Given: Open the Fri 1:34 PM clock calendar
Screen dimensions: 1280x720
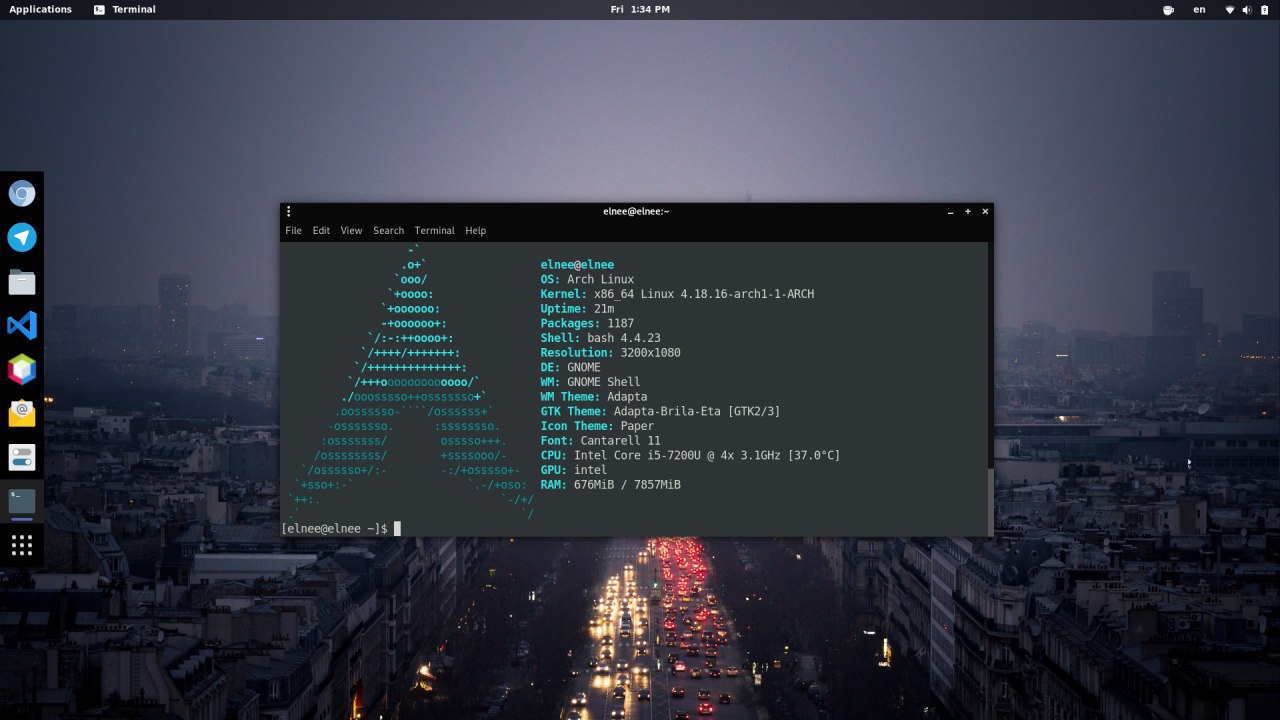Looking at the screenshot, I should 640,9.
